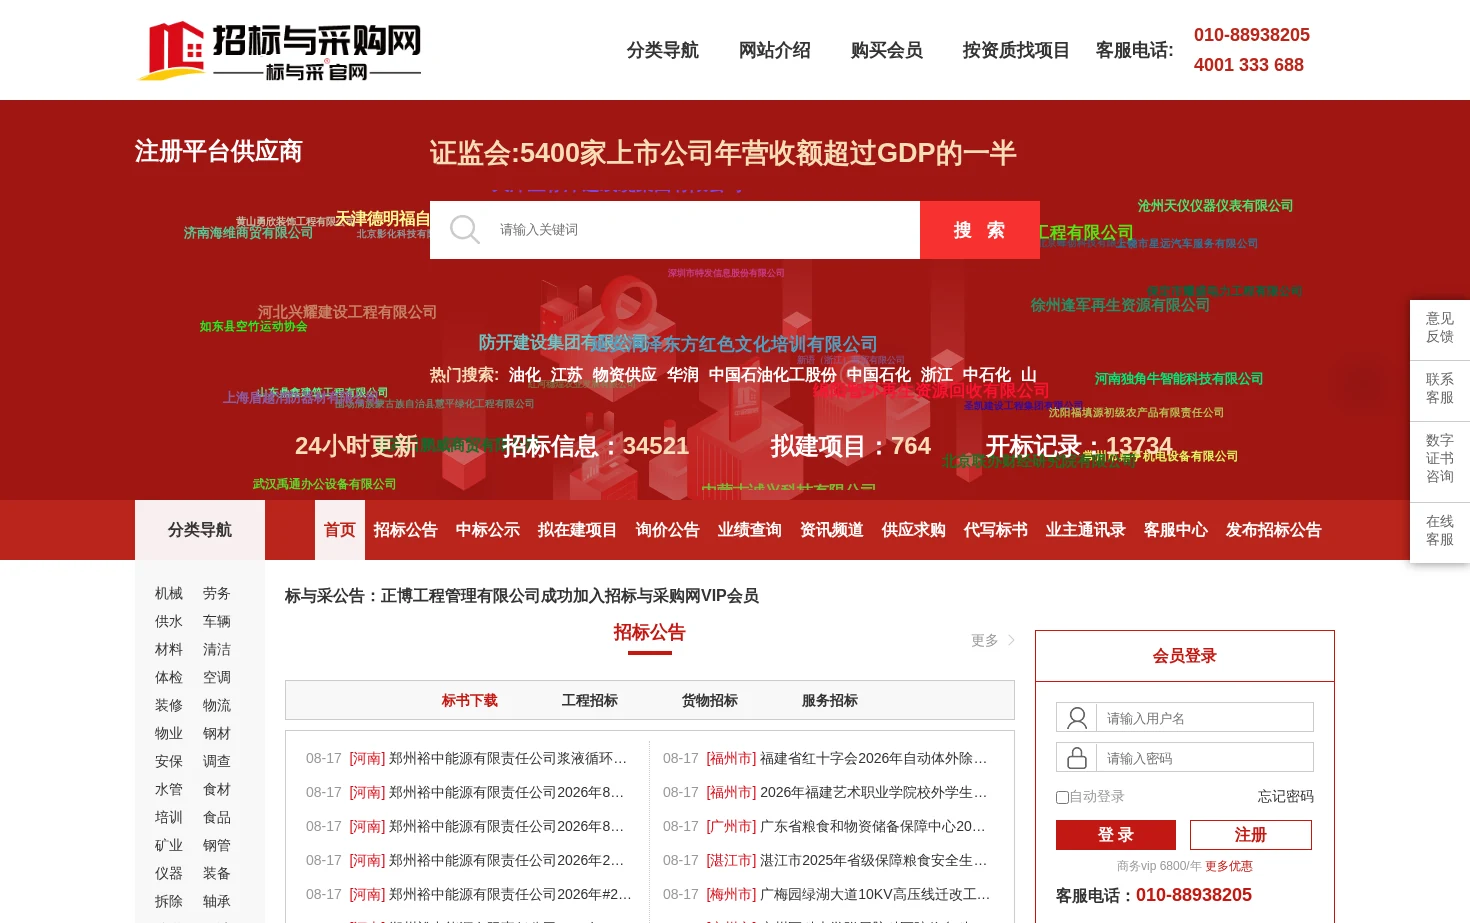Click the chevron next to 更多
This screenshot has width=1470, height=923.
(1011, 640)
